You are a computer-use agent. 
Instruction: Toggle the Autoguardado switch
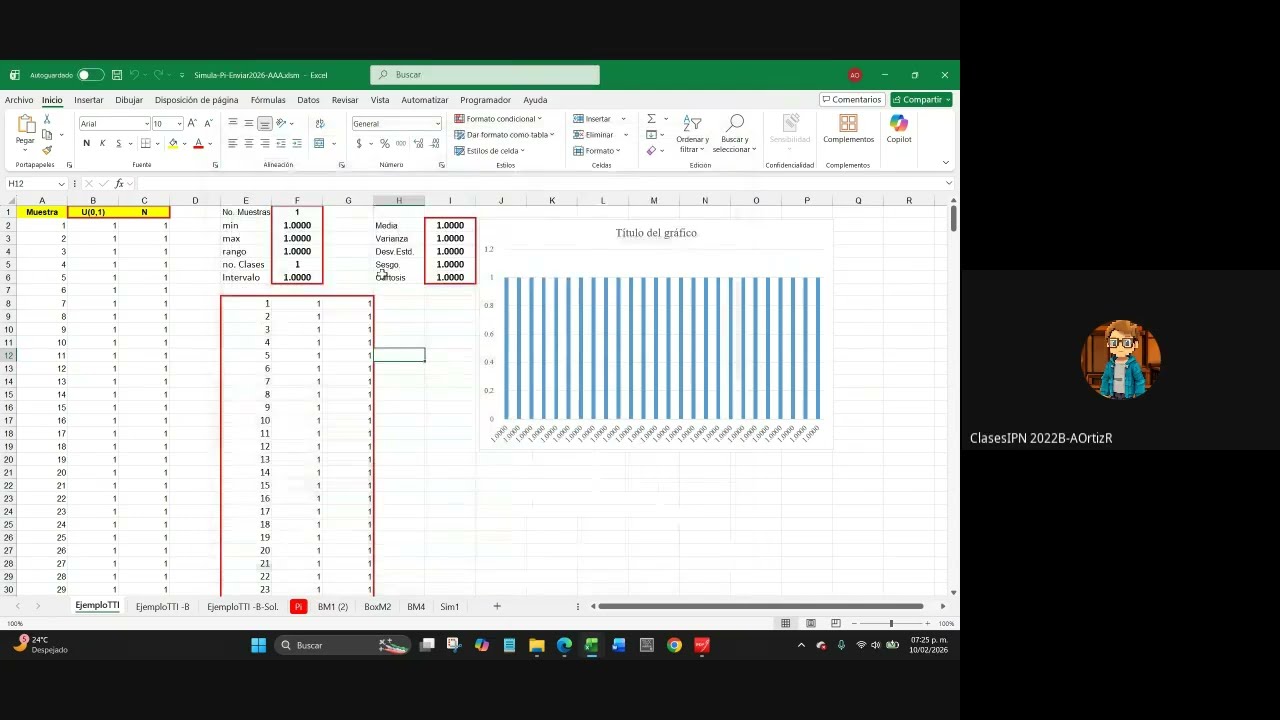pos(90,75)
